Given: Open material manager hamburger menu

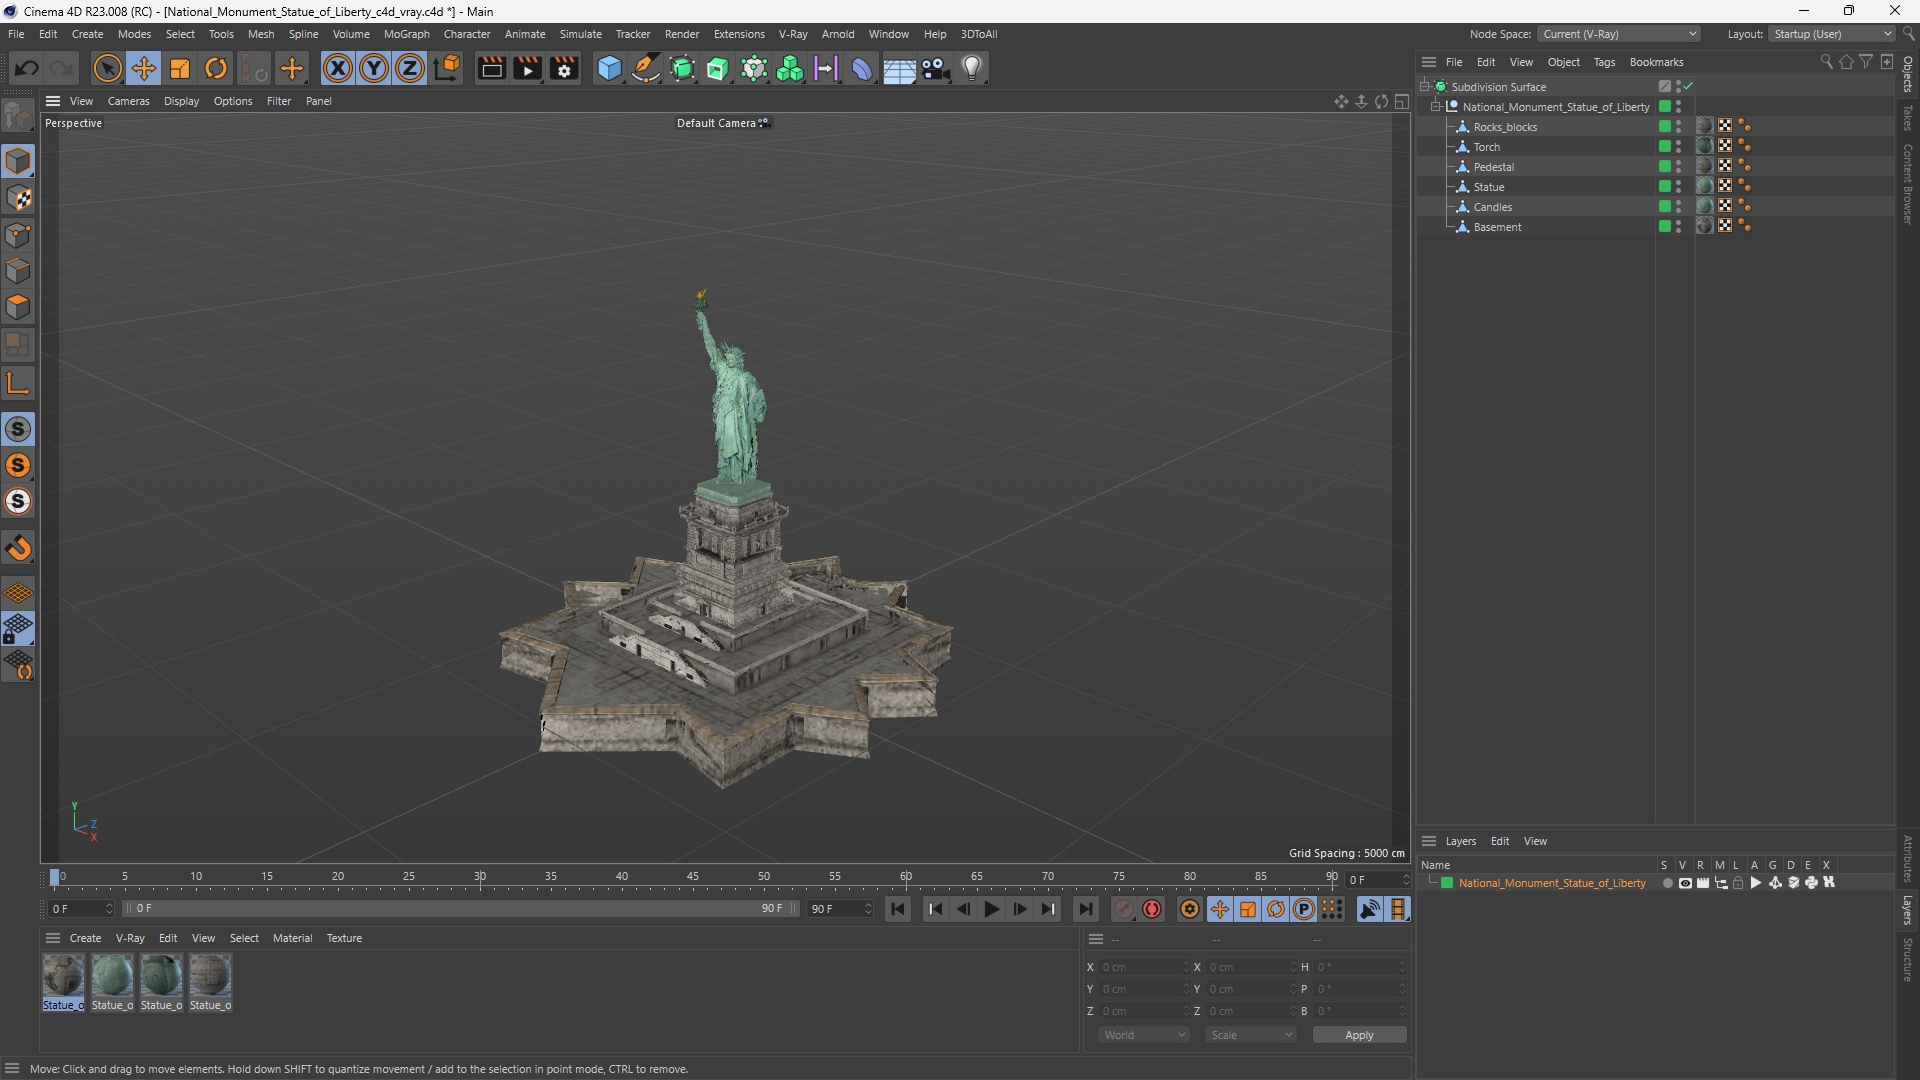Looking at the screenshot, I should point(53,938).
